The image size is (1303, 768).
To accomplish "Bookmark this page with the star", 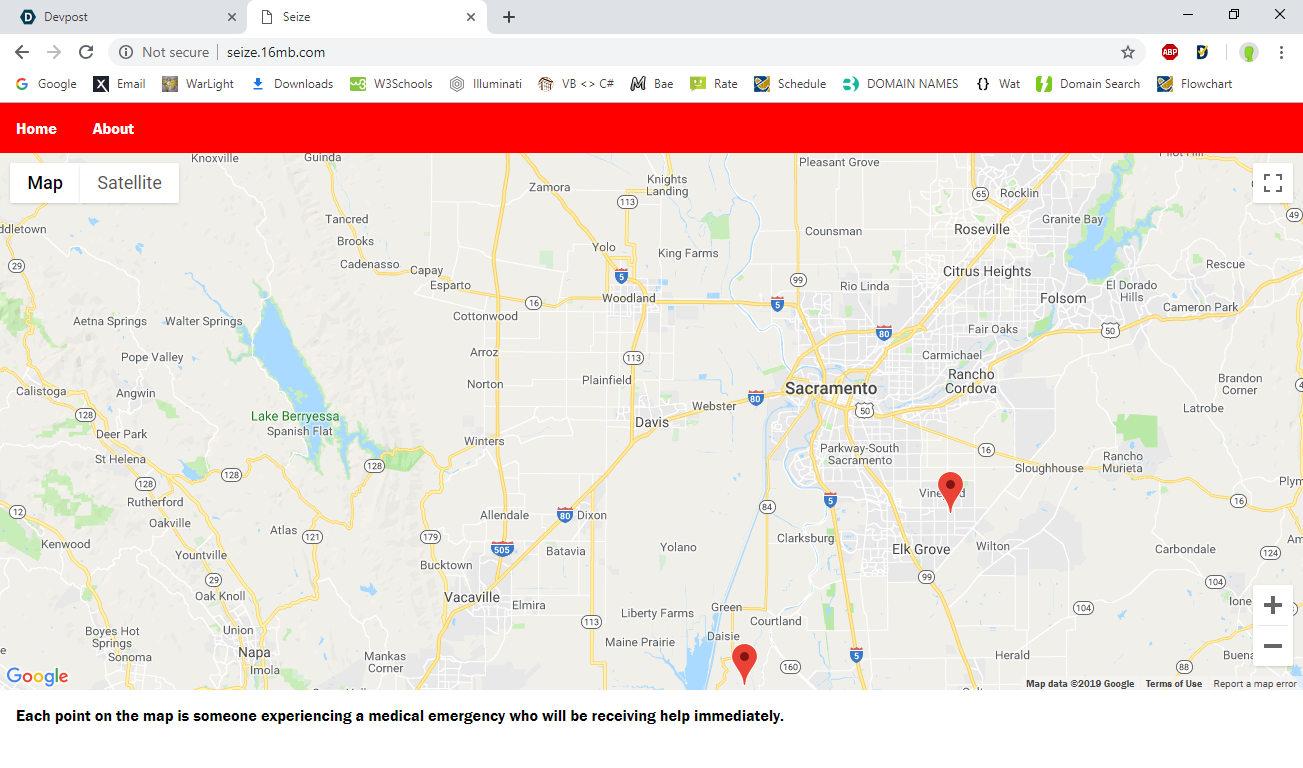I will (1128, 52).
